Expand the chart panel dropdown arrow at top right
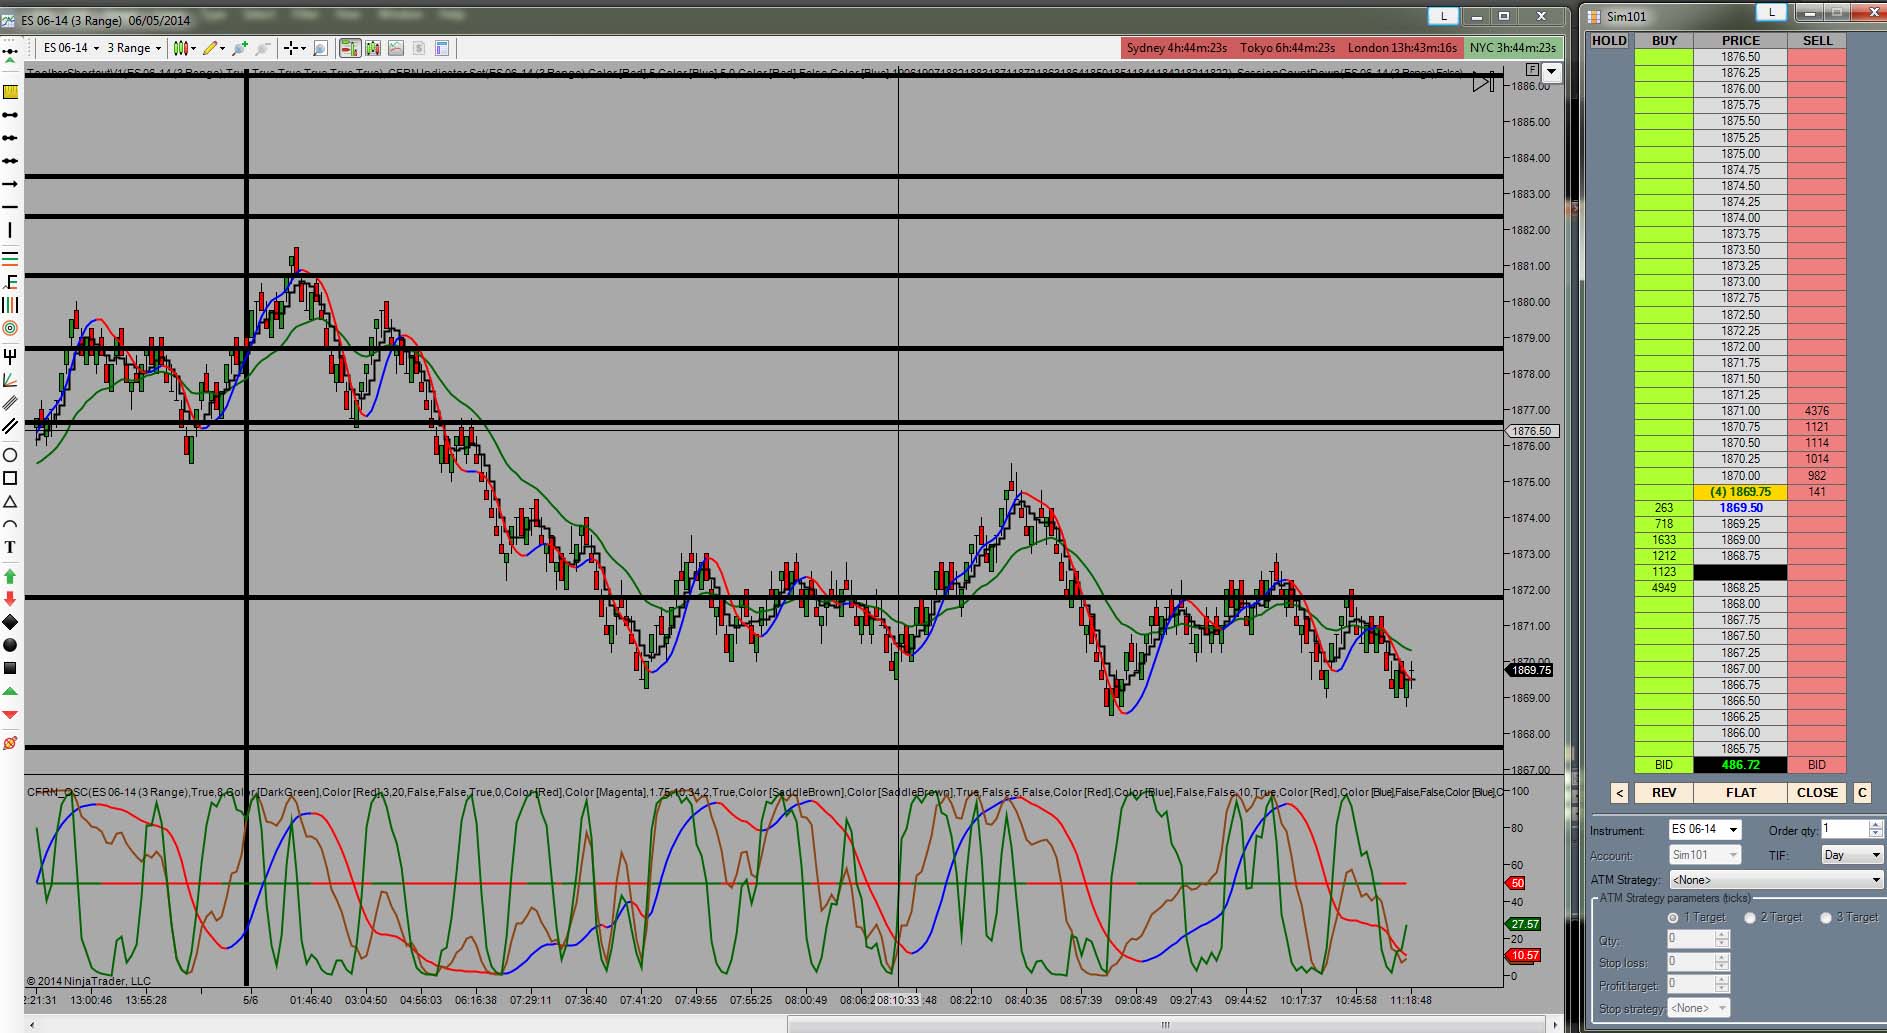 [x=1551, y=72]
